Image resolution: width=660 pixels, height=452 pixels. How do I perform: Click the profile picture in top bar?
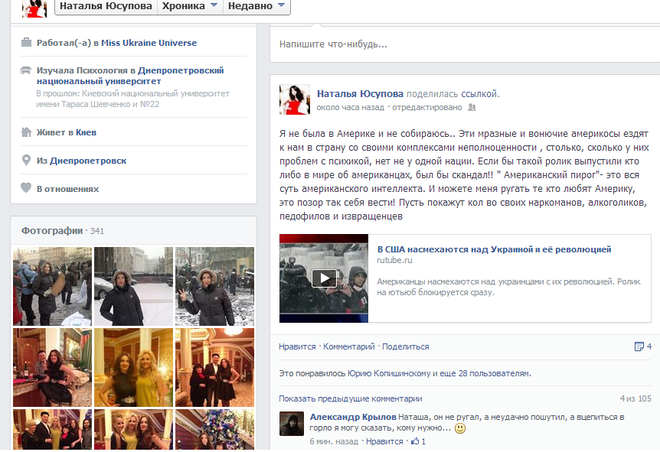coord(35,8)
